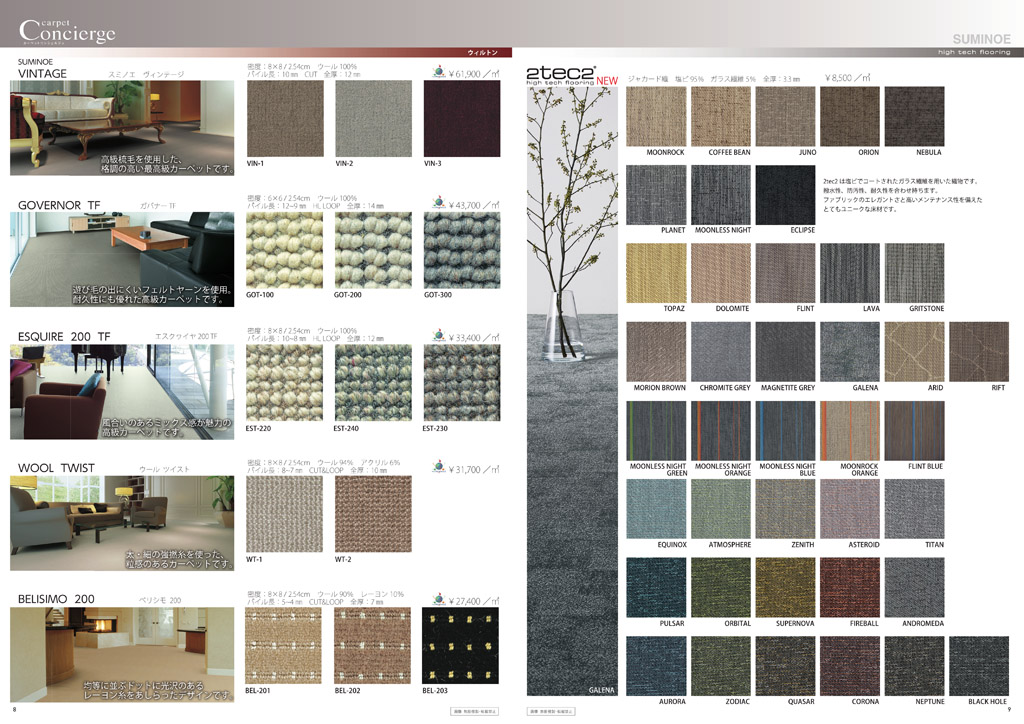Select the black BEL-203 dotted swatch

tap(460, 646)
